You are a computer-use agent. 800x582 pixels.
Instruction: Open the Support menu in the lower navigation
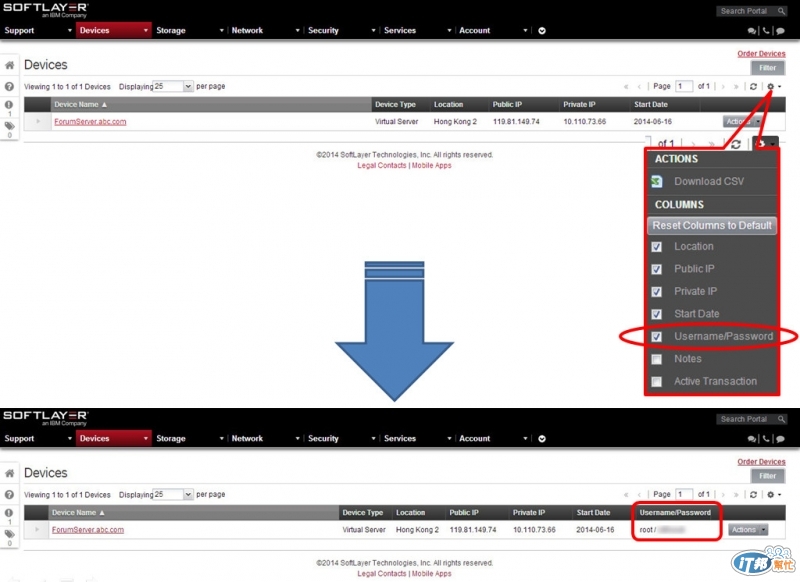[19, 439]
